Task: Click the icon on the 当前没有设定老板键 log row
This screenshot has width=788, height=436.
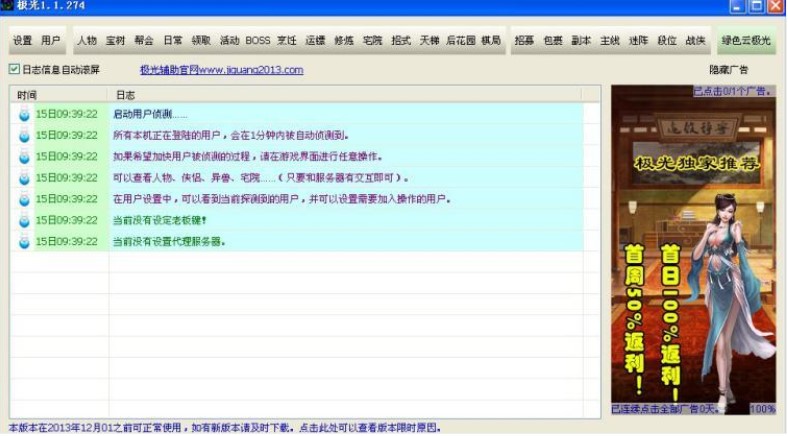Action: pos(24,220)
